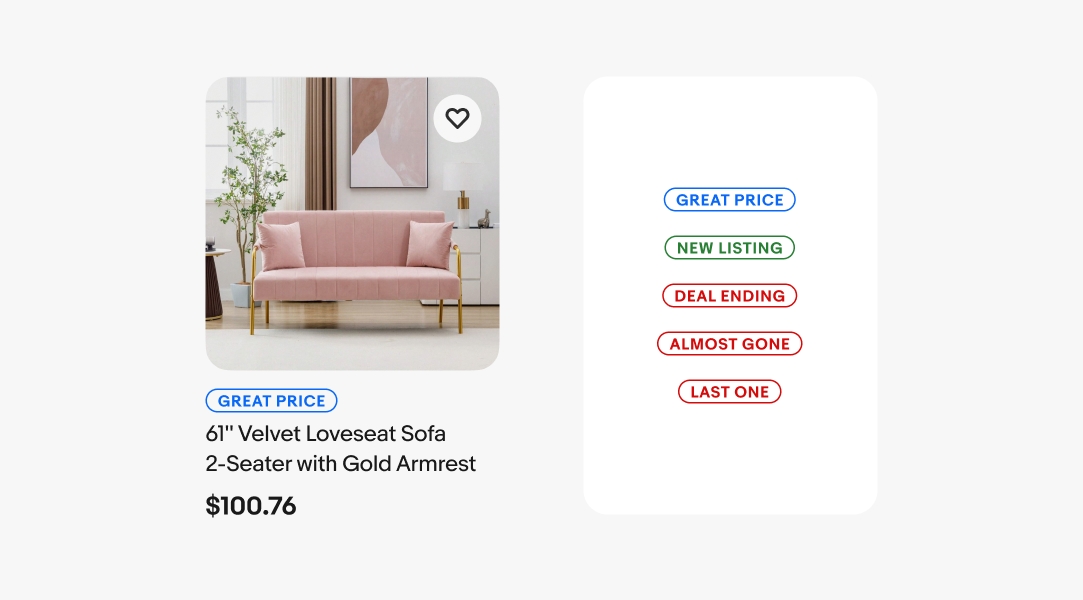Click the sofa's pink seat cushion
This screenshot has width=1083, height=600.
click(x=355, y=283)
